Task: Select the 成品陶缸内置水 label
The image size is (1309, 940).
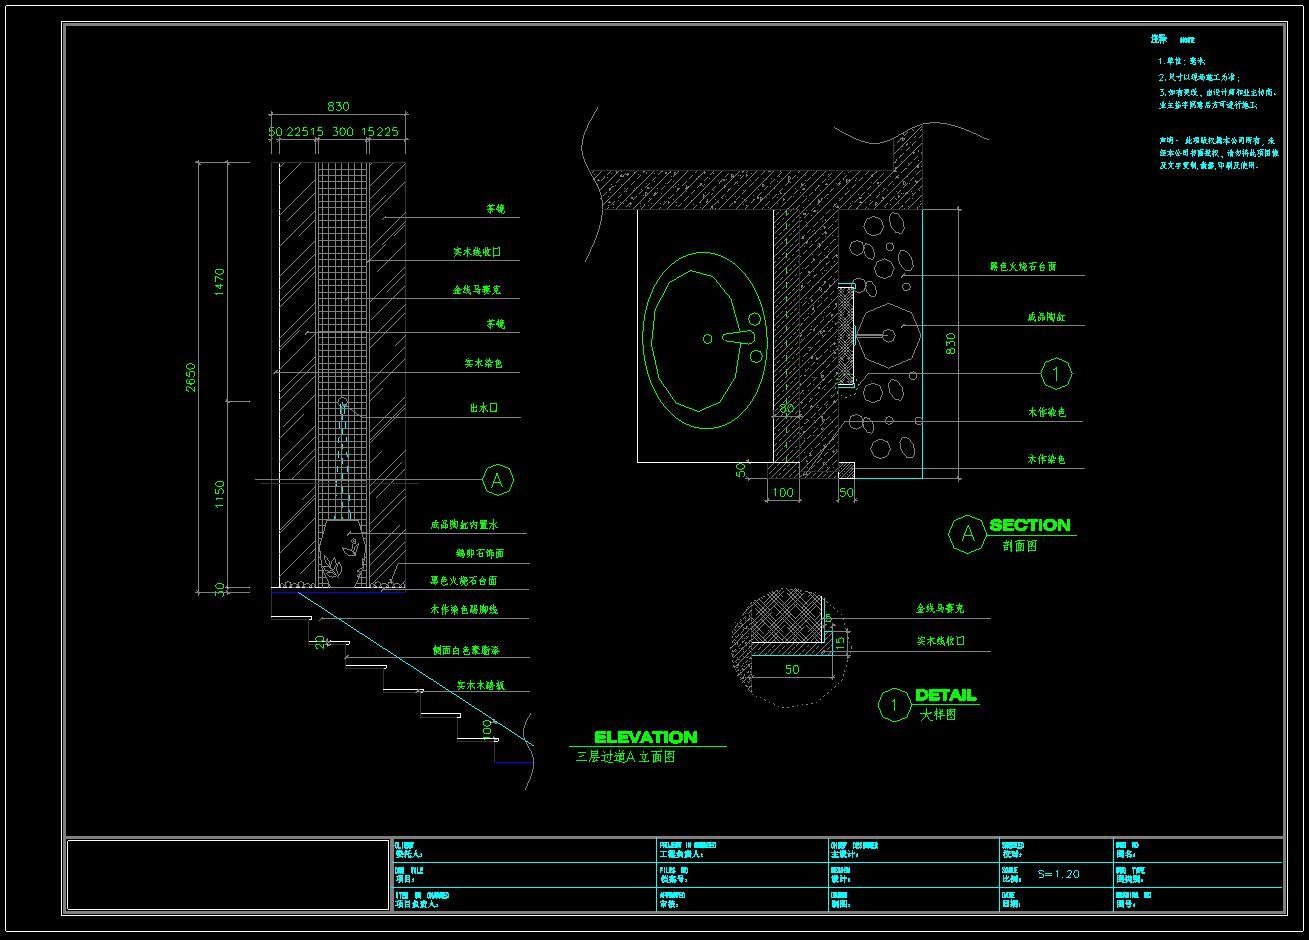Action: 464,525
